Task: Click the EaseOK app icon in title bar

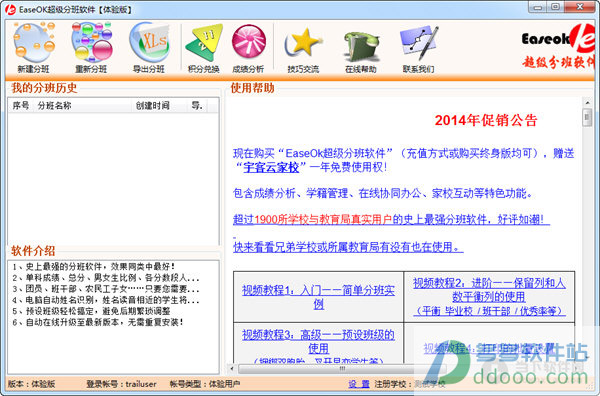Action: coord(10,9)
